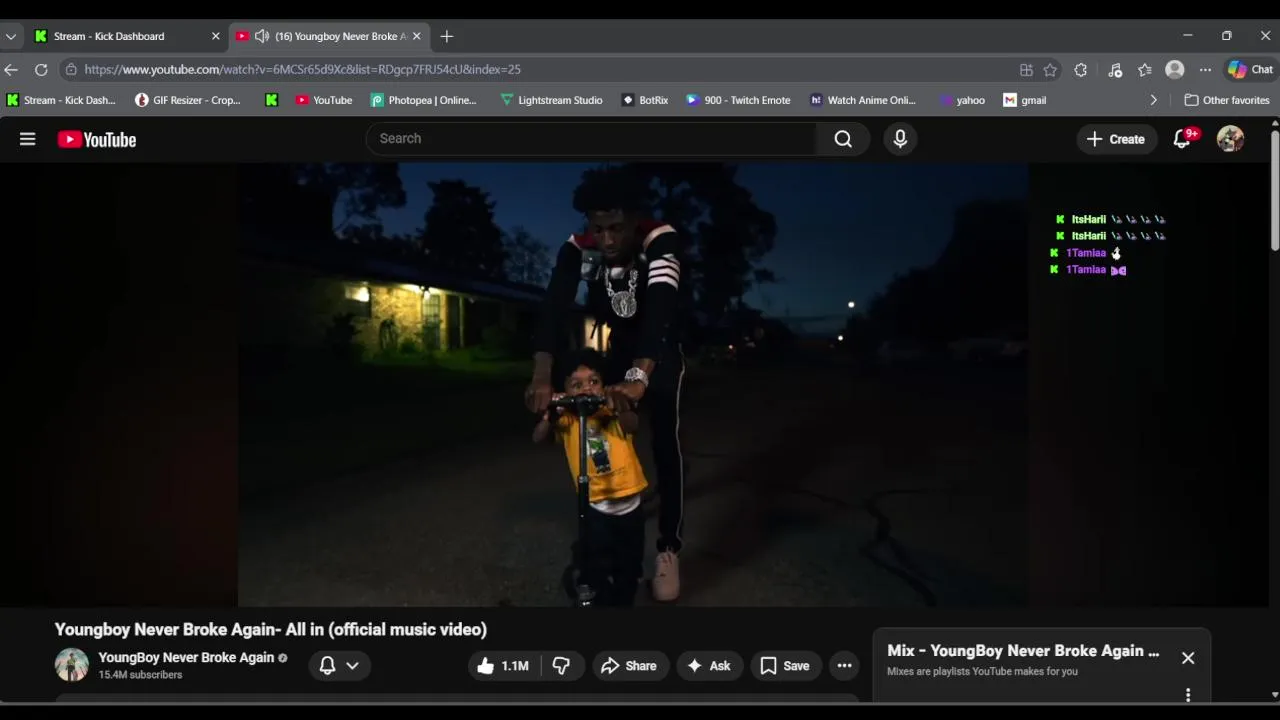Click scrollbar down arrow at bottom
This screenshot has height=720, width=1280.
1275,695
